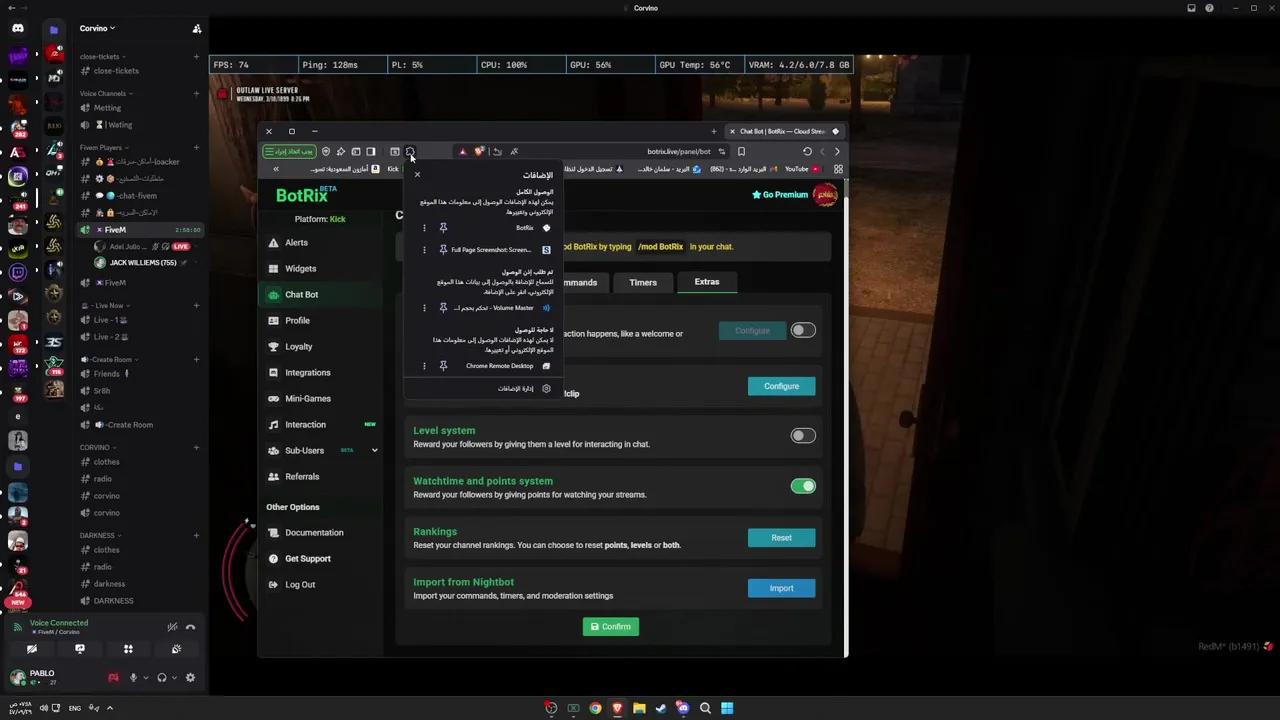This screenshot has width=1280, height=720.
Task: Open more options for Volume Master extension
Action: coord(424,308)
